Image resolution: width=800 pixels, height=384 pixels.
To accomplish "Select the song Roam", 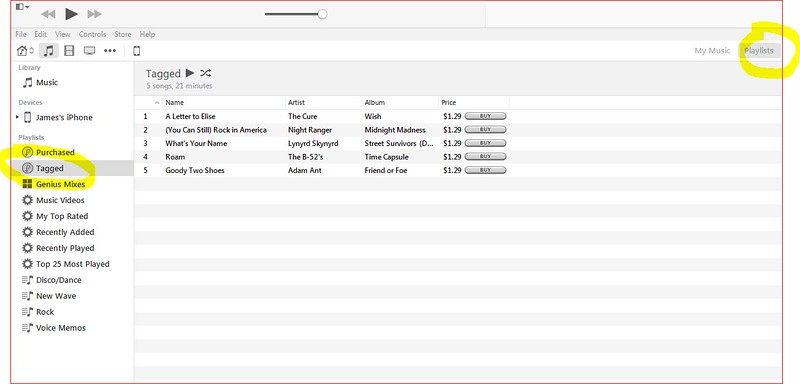I will coord(175,157).
